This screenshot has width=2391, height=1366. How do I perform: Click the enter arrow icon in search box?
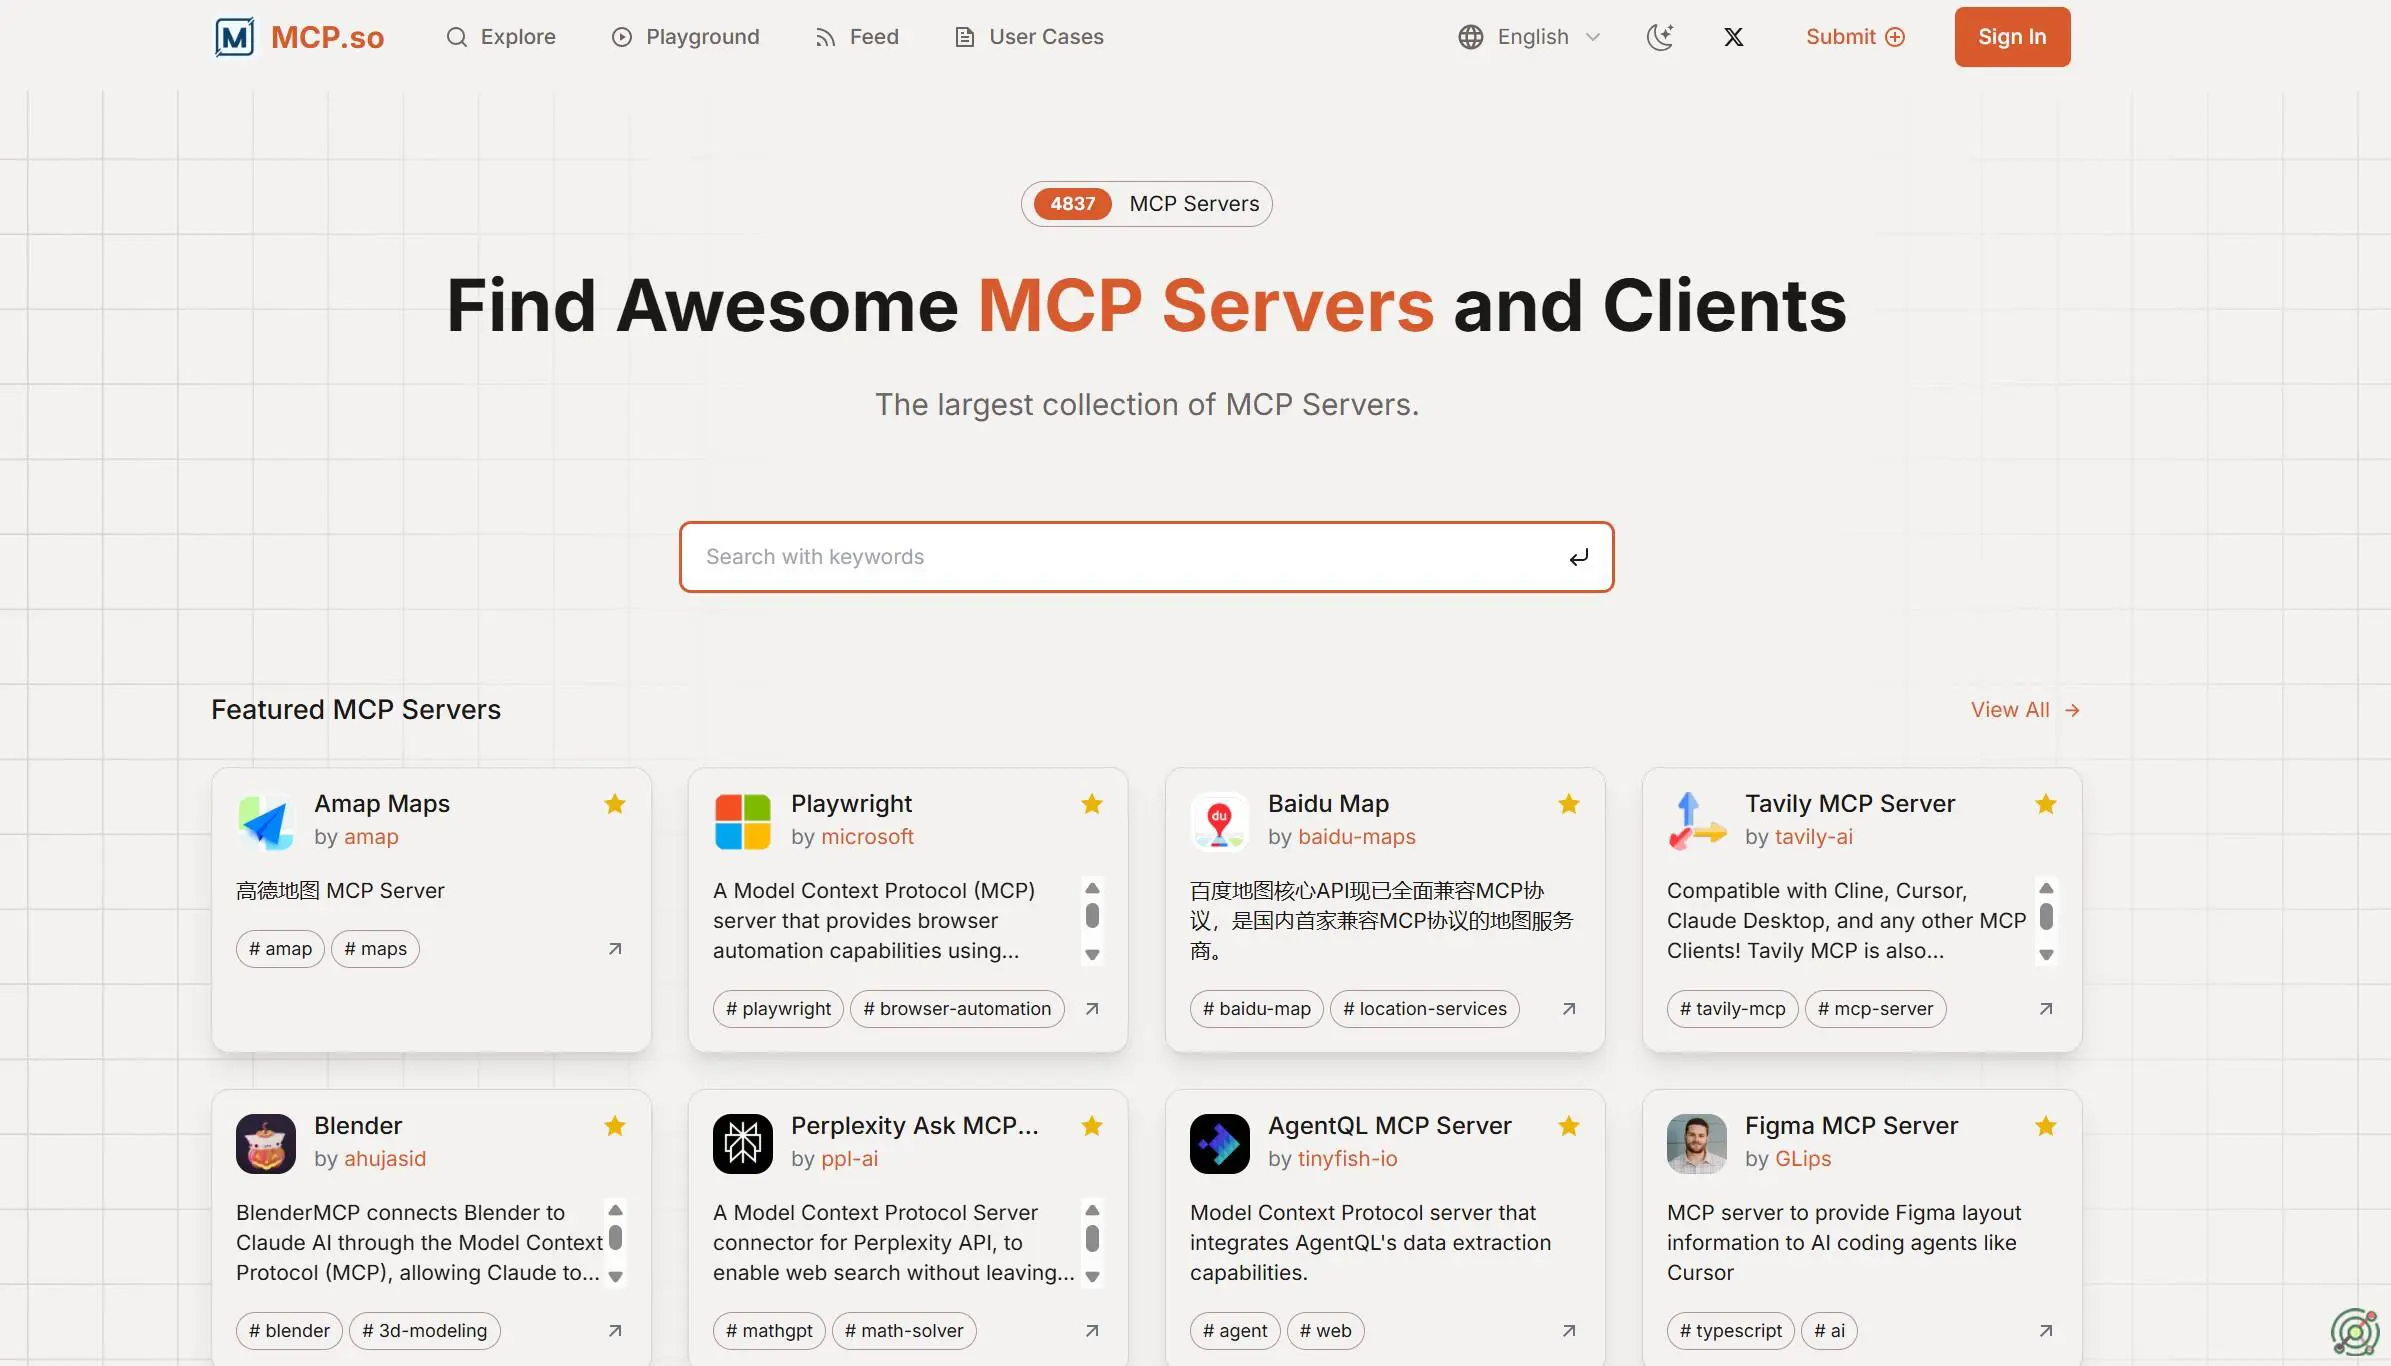pos(1578,557)
